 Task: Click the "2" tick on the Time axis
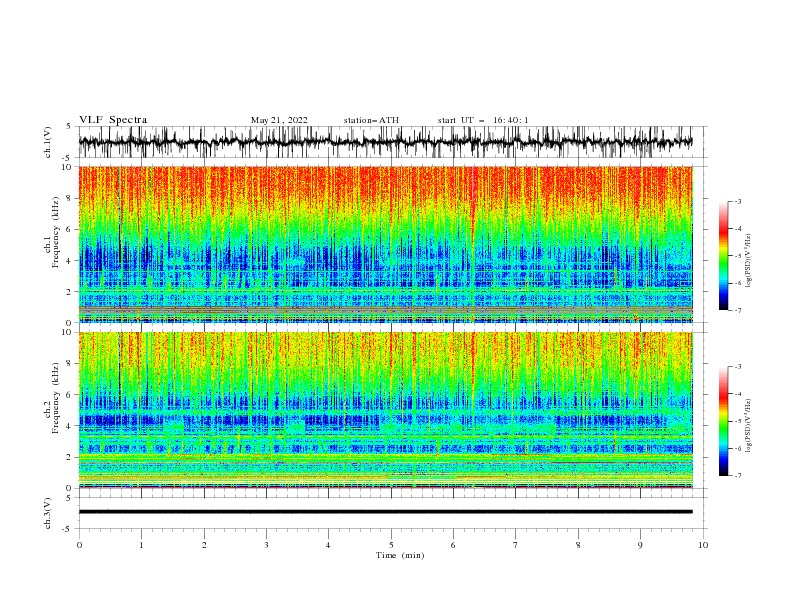tap(204, 545)
